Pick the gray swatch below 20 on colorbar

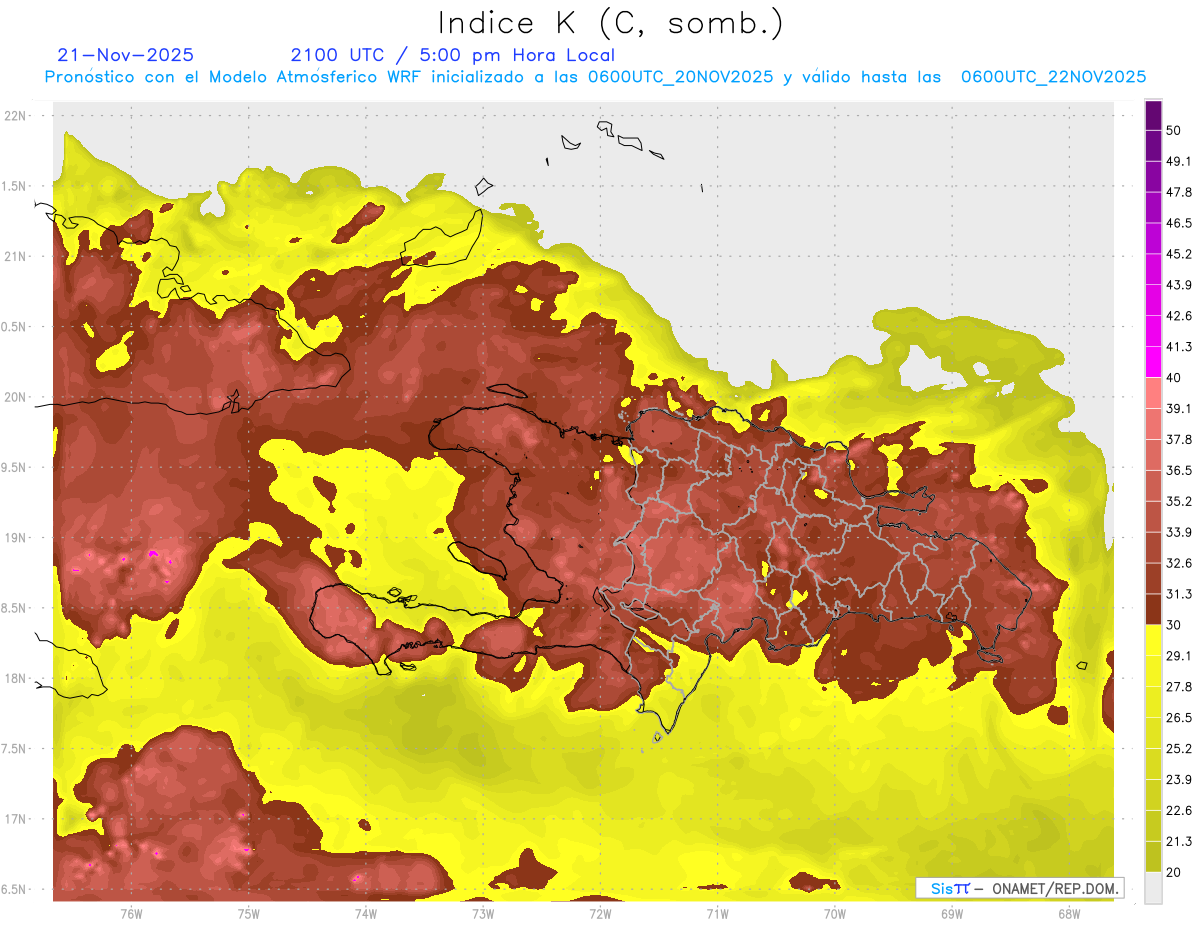(x=1153, y=888)
